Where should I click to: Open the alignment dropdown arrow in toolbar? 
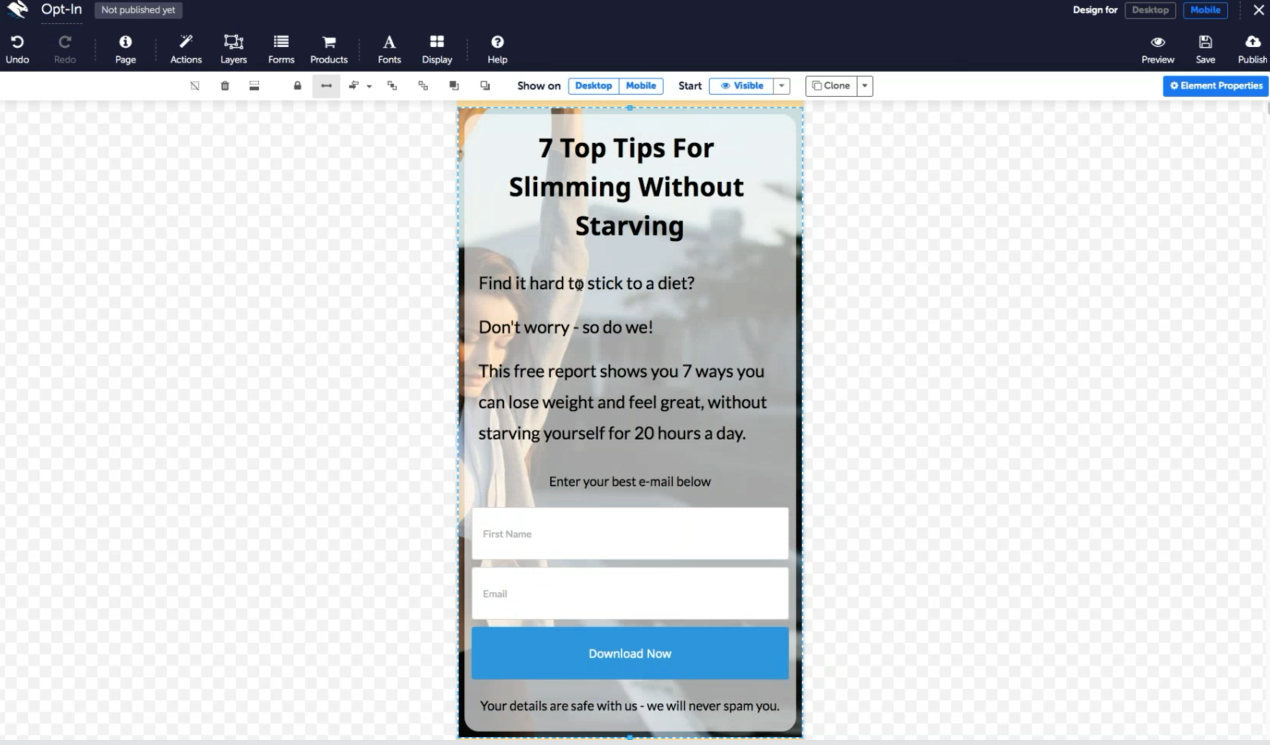(369, 86)
